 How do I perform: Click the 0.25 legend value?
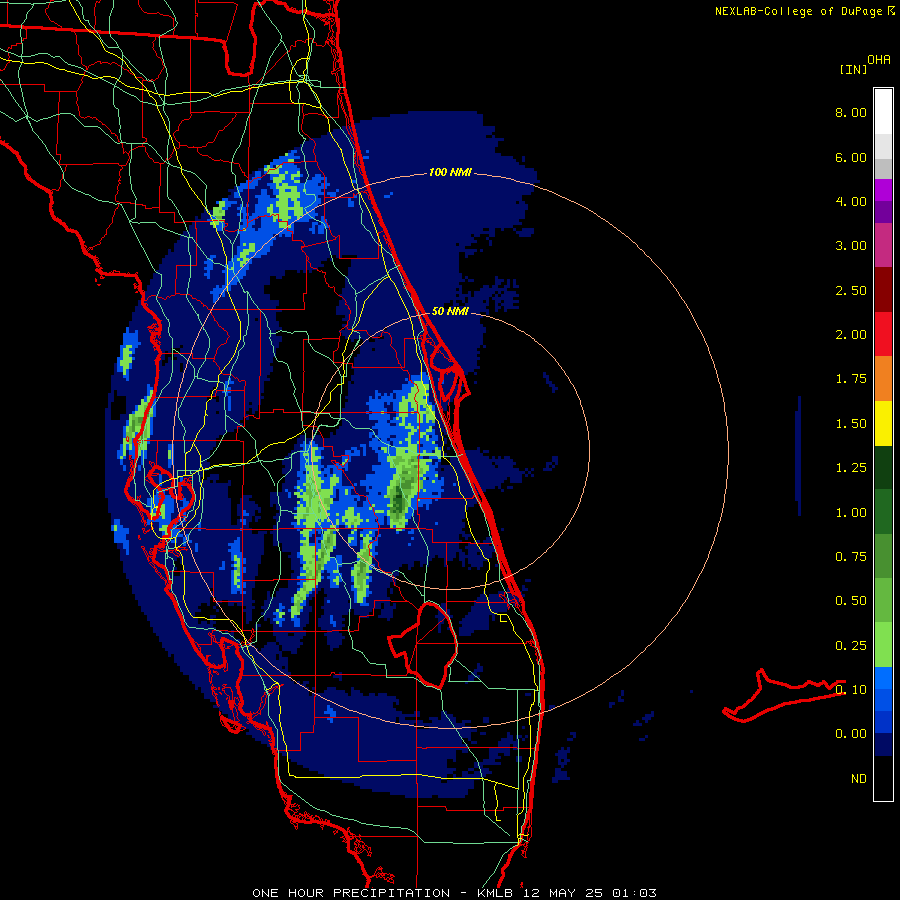851,646
